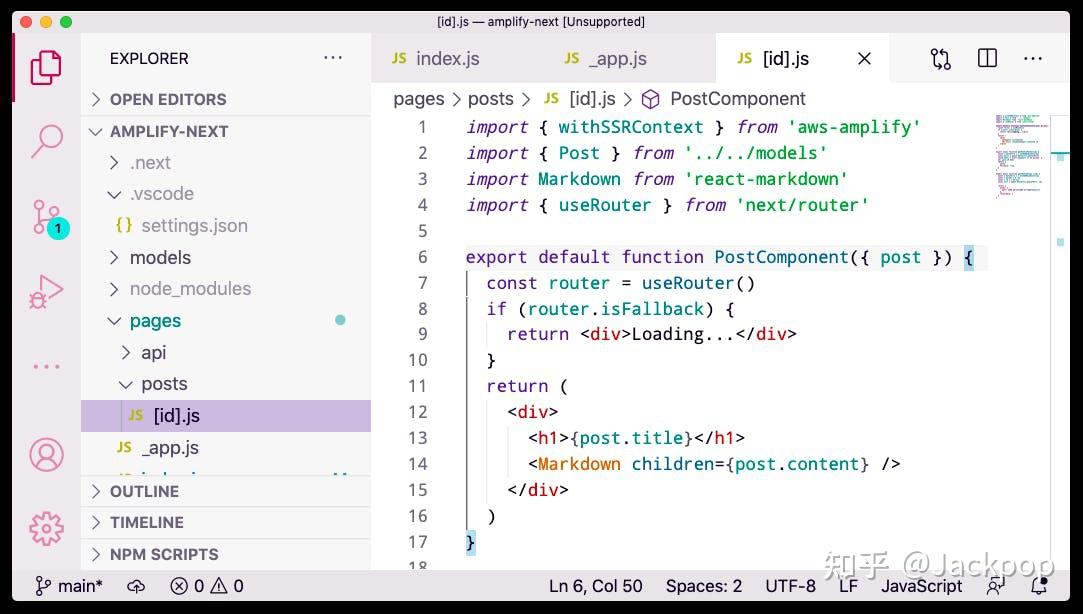Click Markdown tag on line 14
The height and width of the screenshot is (614, 1083).
pyautogui.click(x=579, y=464)
